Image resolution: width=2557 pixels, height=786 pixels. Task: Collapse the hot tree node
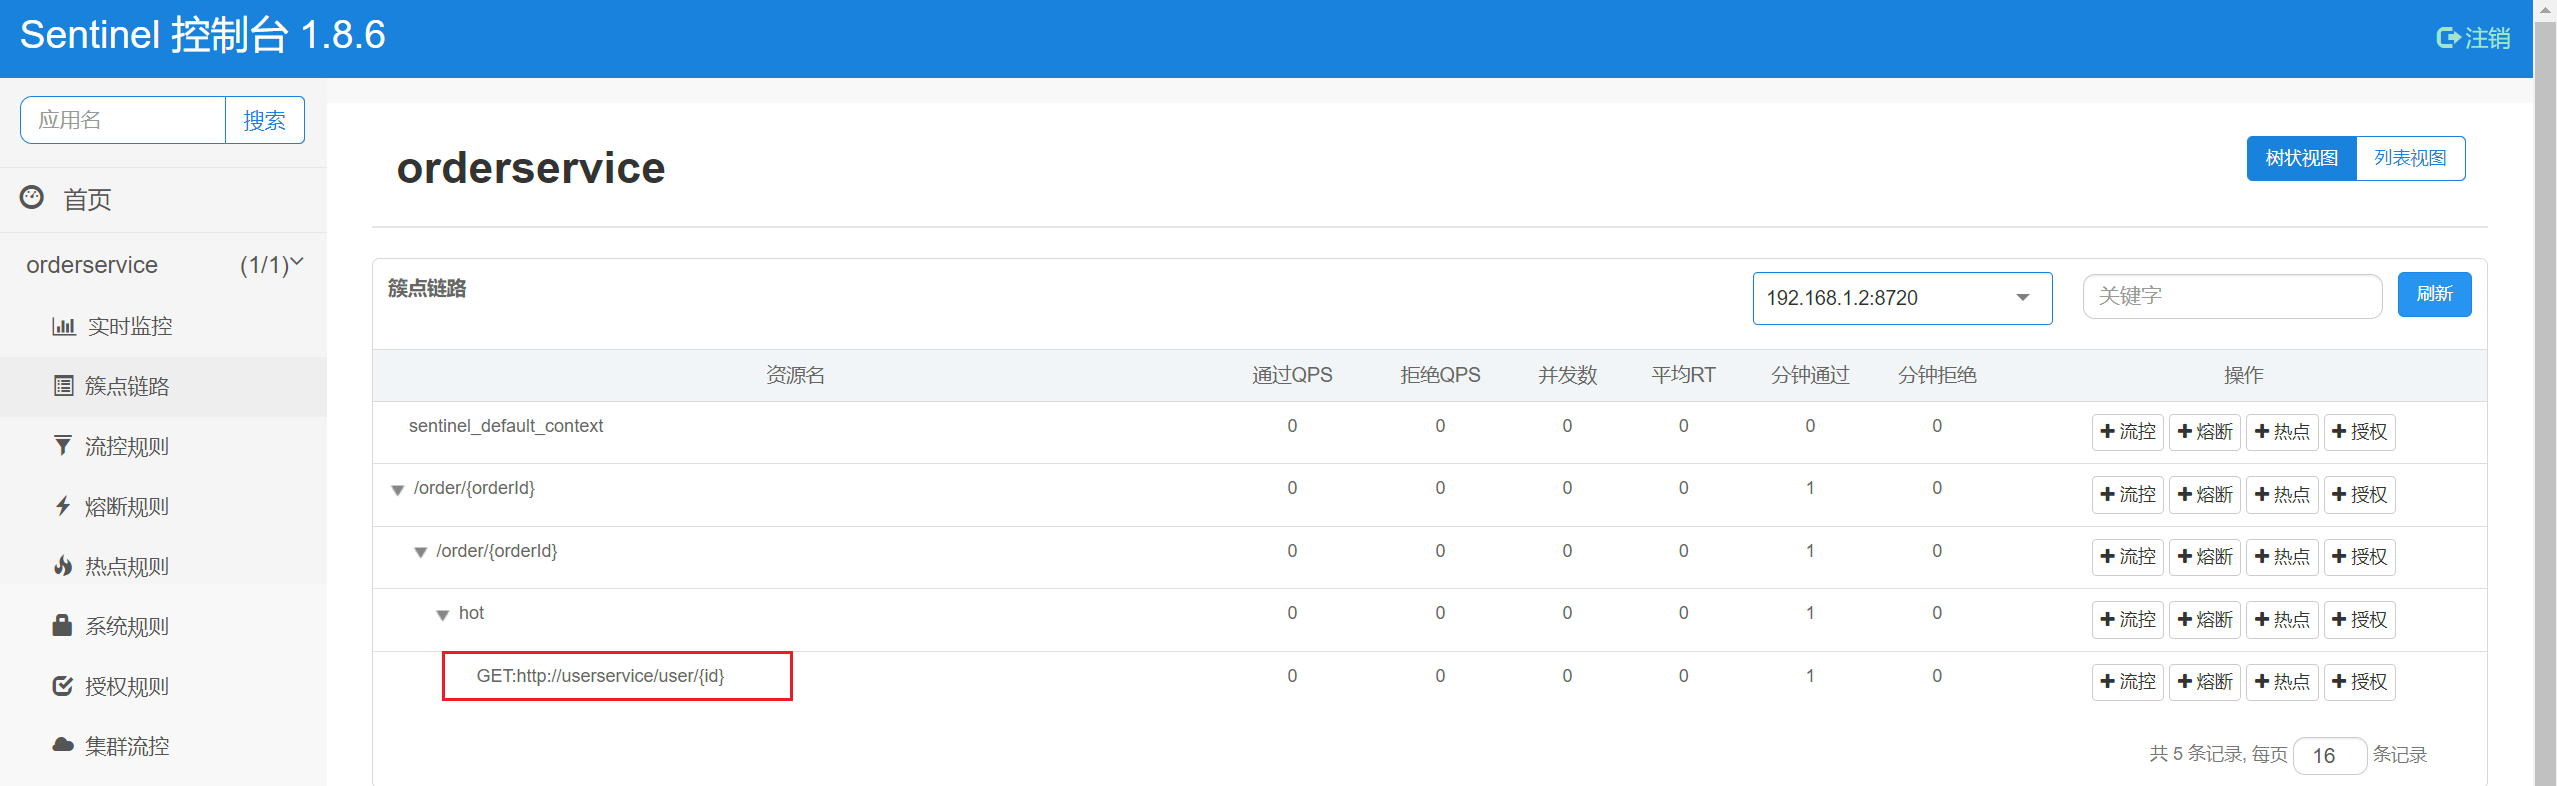442,615
